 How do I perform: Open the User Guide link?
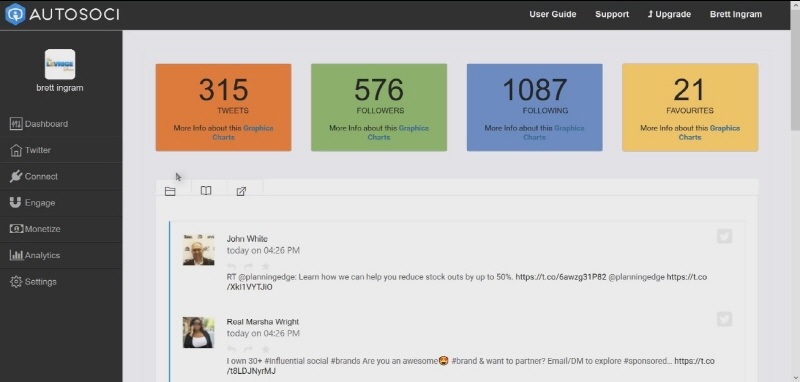(553, 14)
